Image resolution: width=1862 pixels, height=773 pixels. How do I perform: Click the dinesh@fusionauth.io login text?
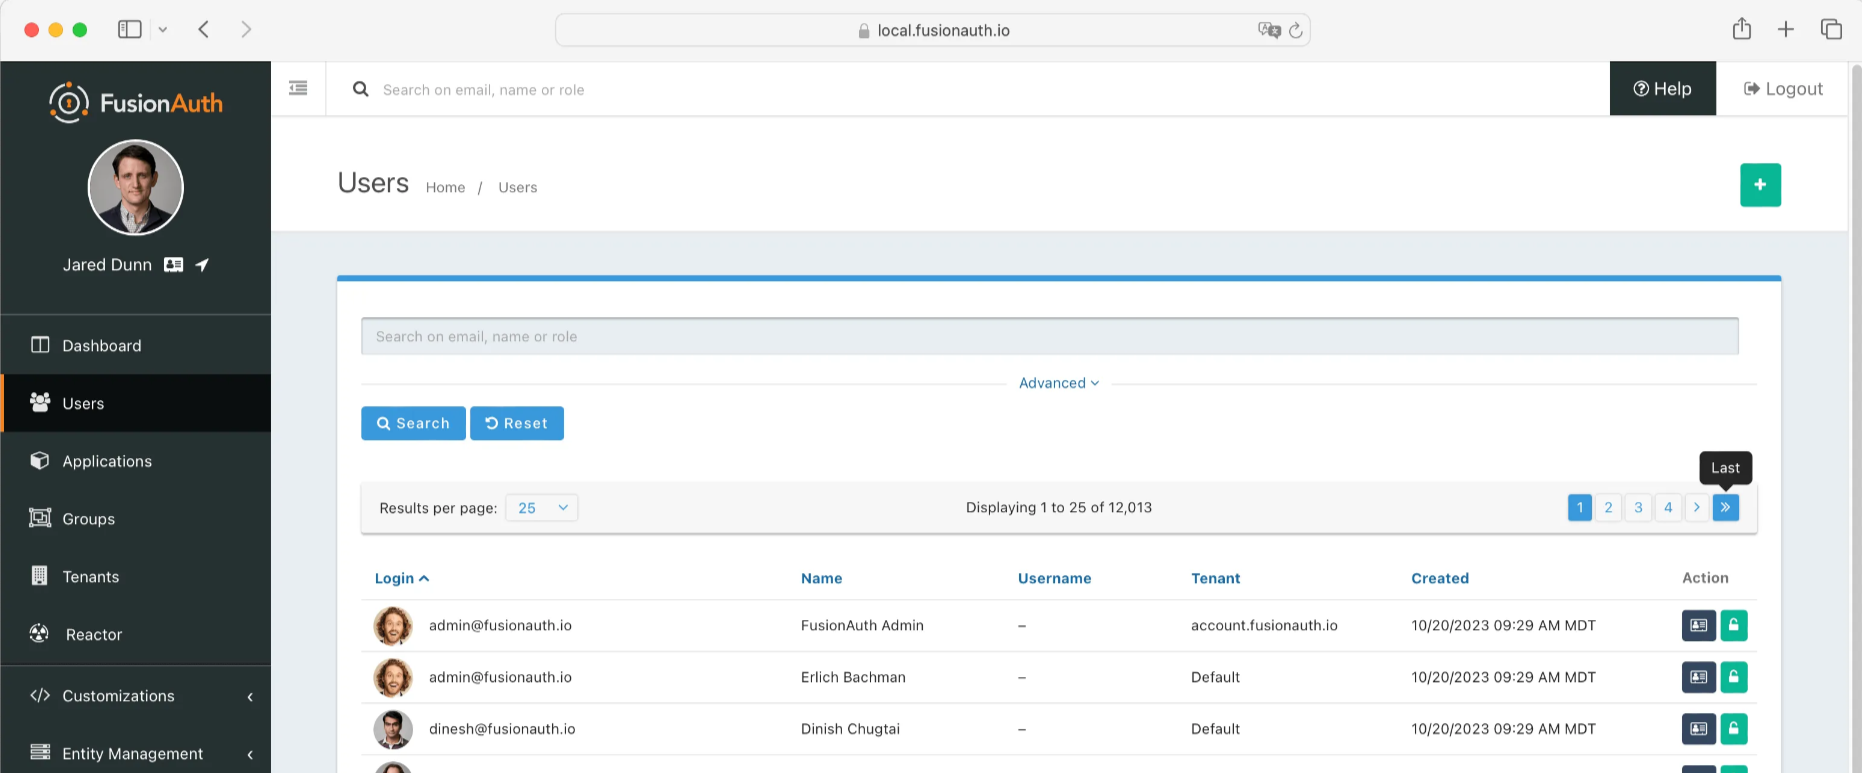click(502, 729)
